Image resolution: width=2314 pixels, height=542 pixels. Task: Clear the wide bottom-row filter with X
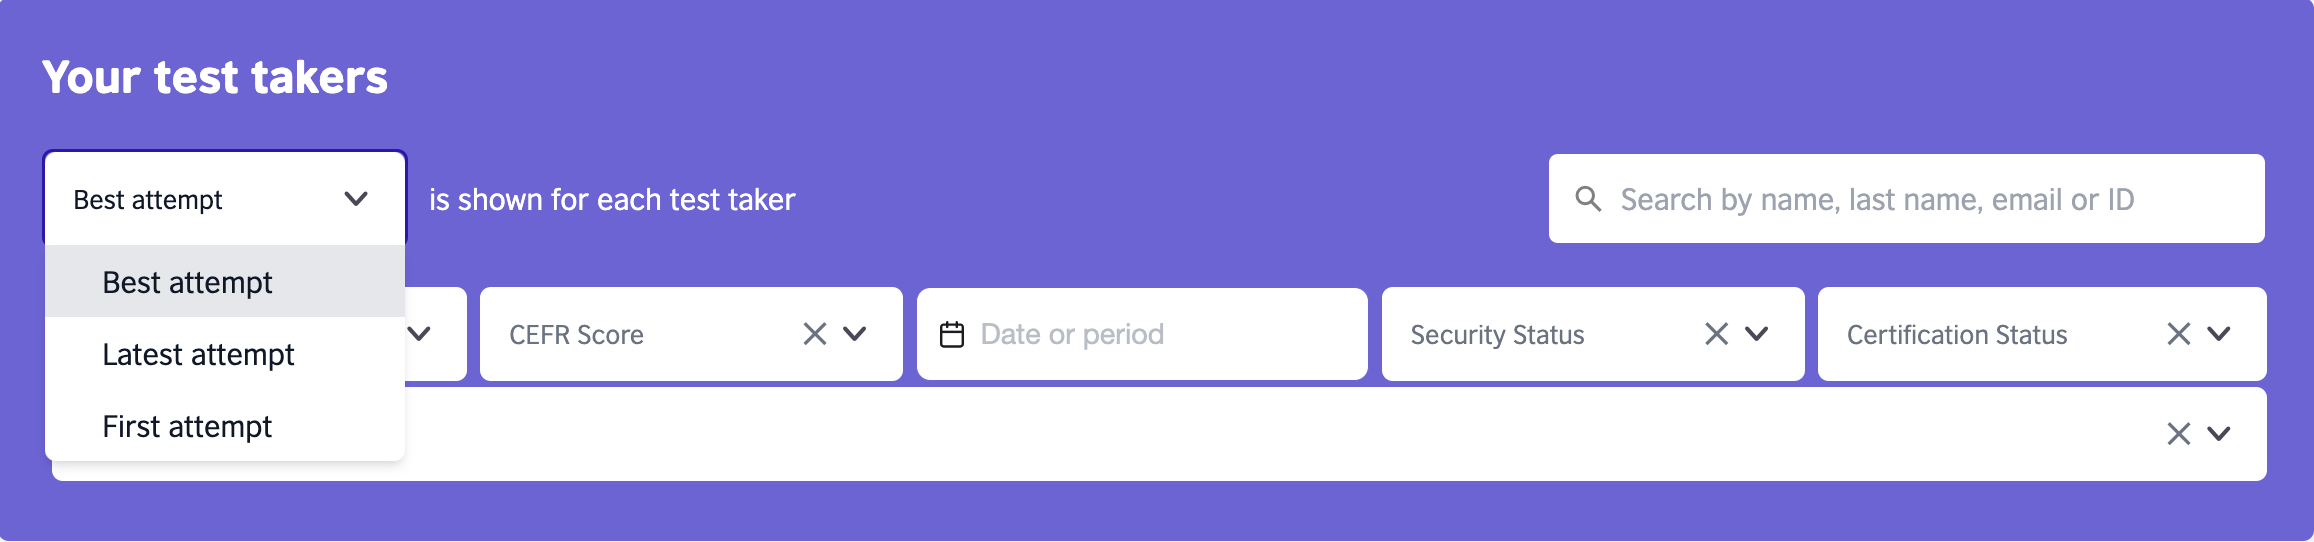(2179, 434)
